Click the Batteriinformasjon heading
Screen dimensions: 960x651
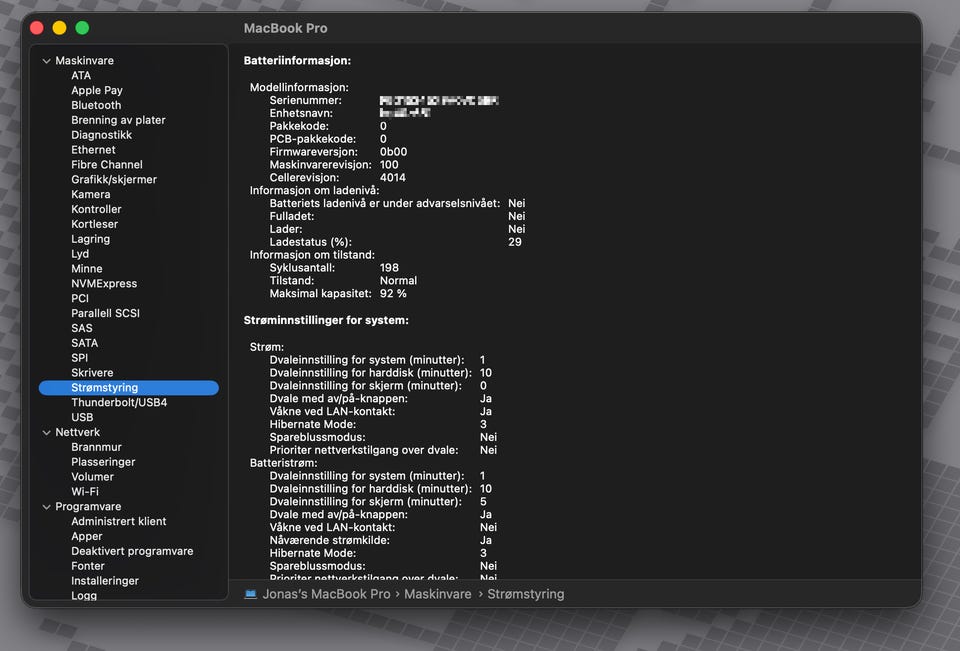297,61
